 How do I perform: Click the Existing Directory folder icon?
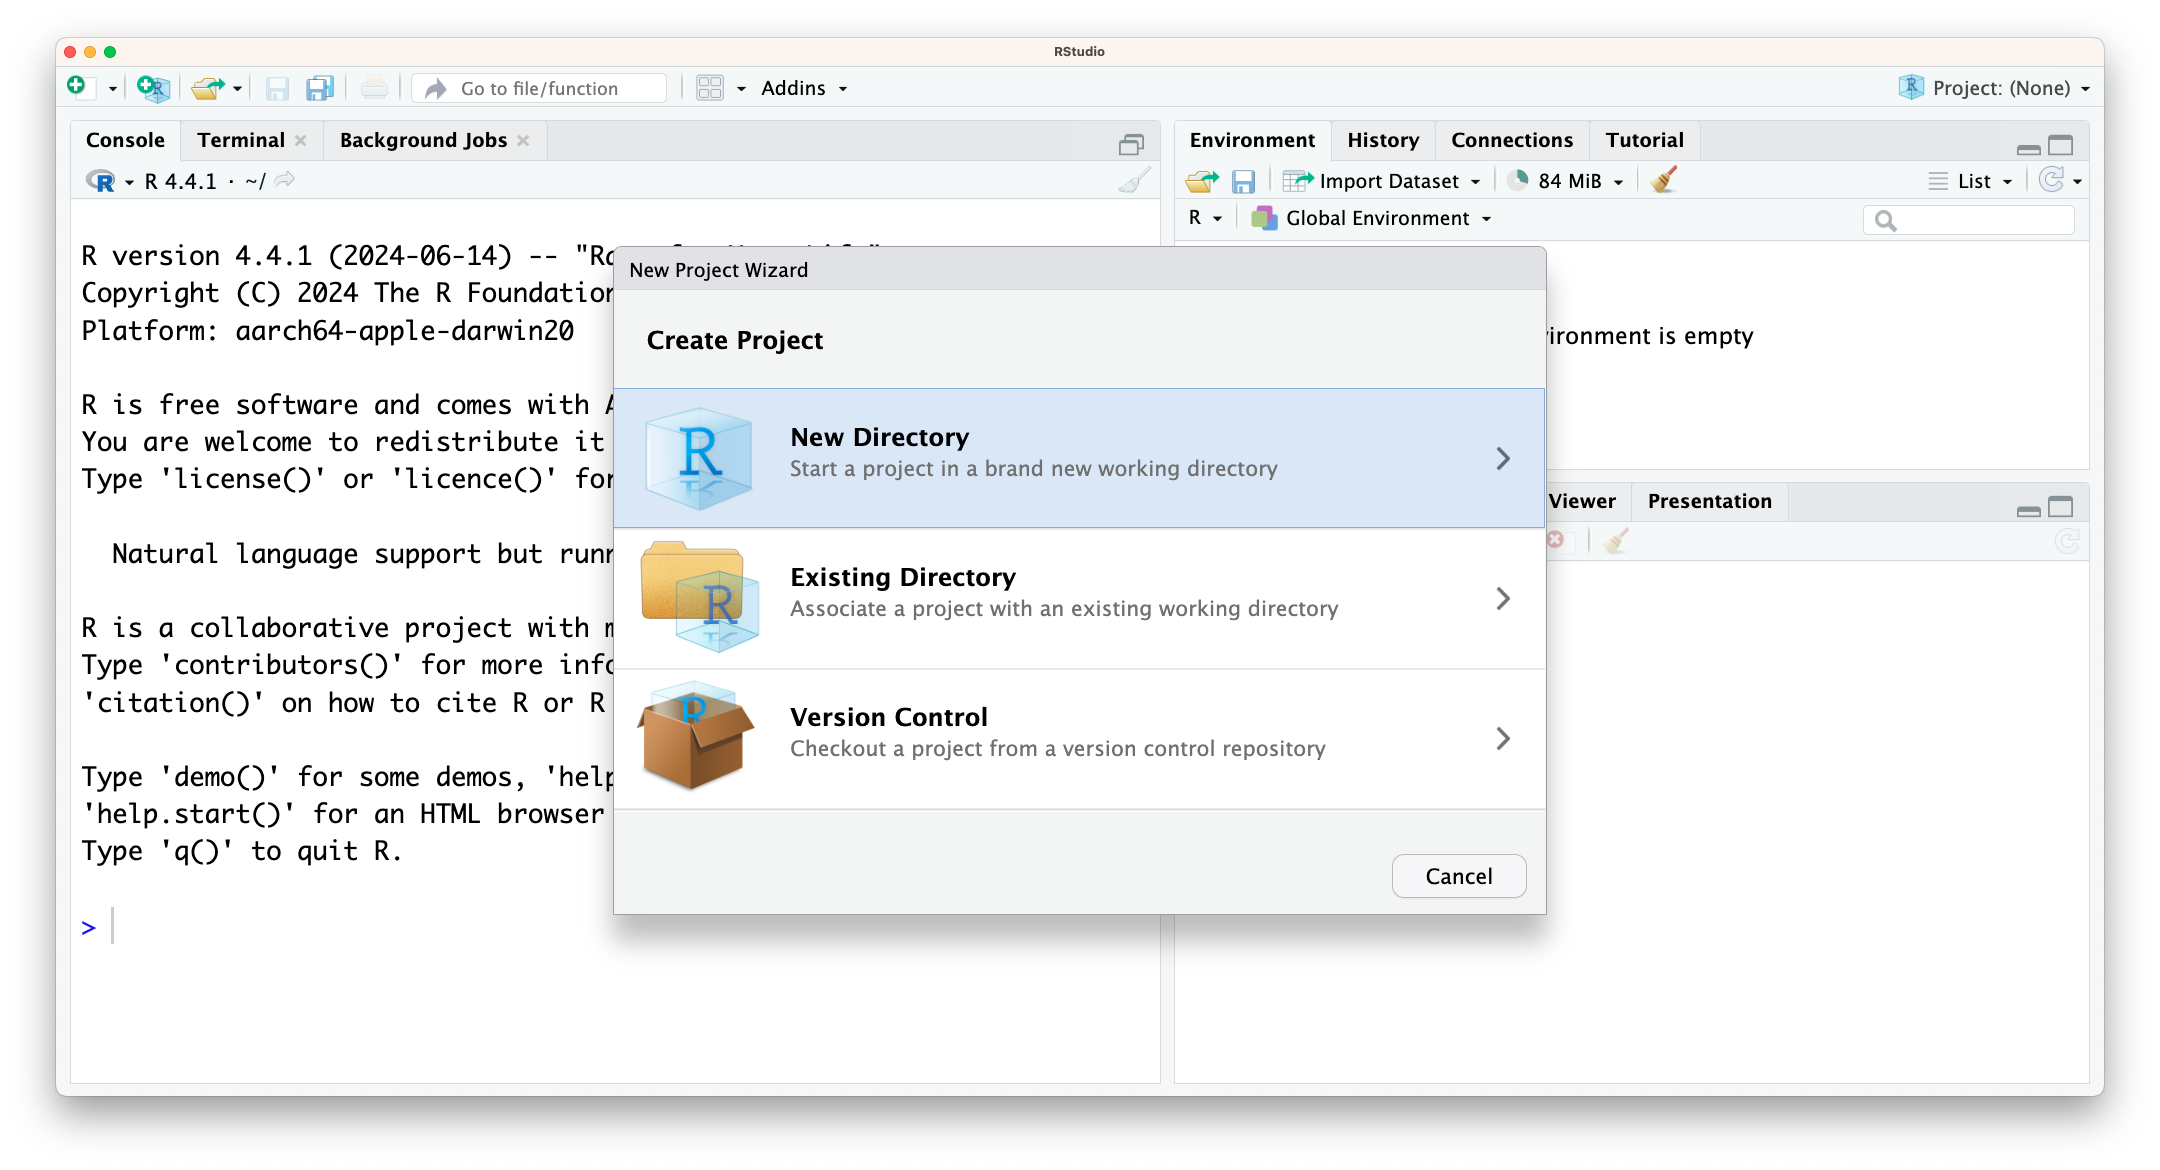coord(699,597)
